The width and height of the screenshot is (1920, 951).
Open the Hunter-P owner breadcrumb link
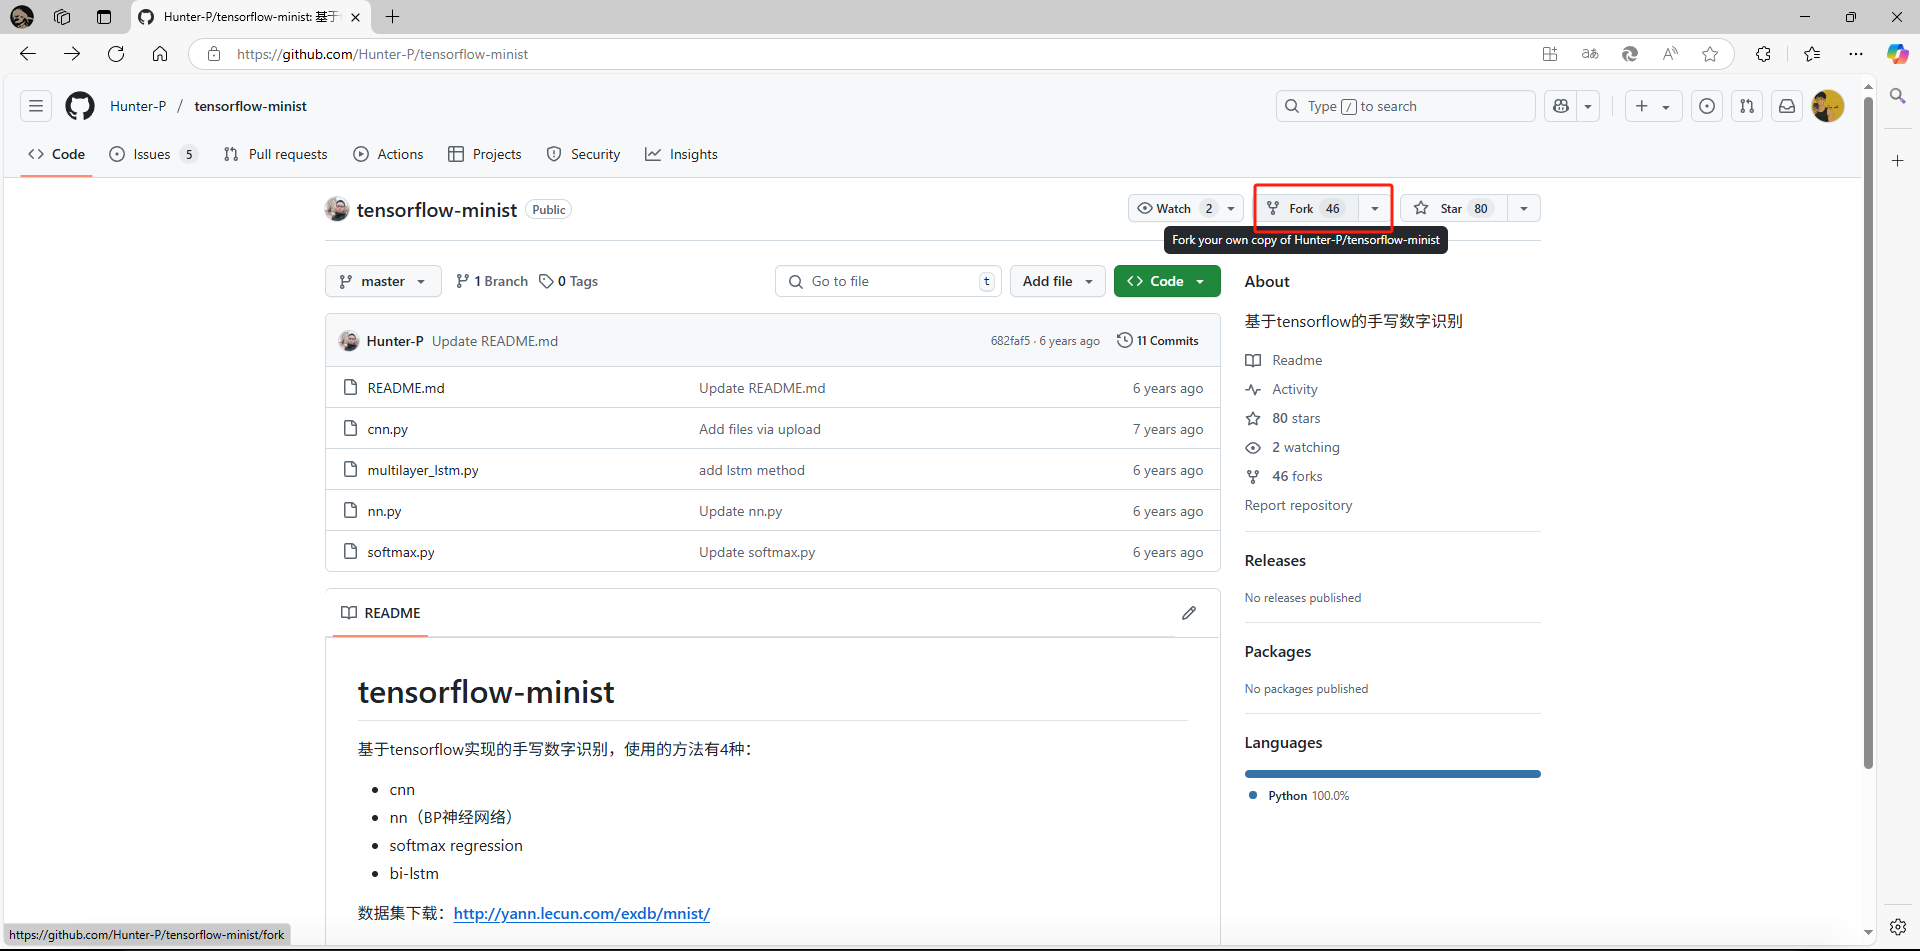click(x=138, y=106)
